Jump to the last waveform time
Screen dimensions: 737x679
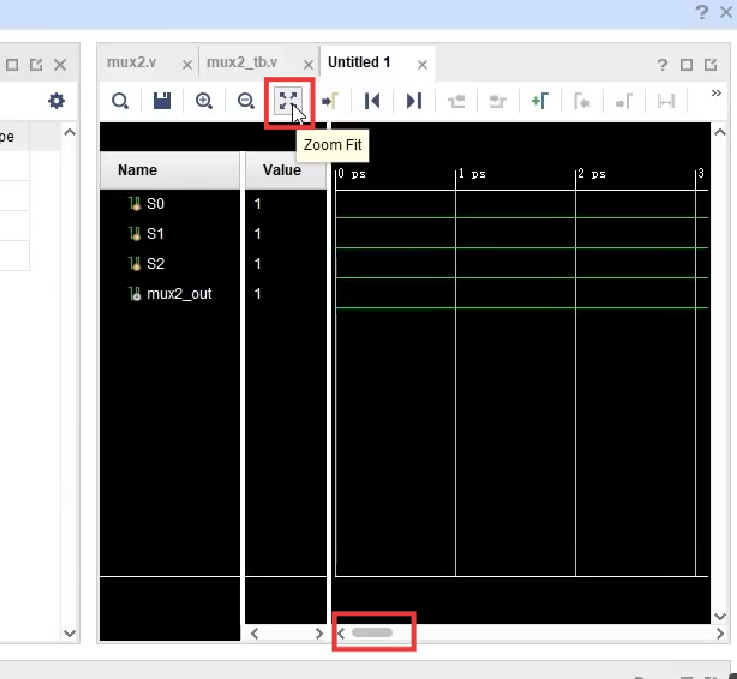[414, 101]
